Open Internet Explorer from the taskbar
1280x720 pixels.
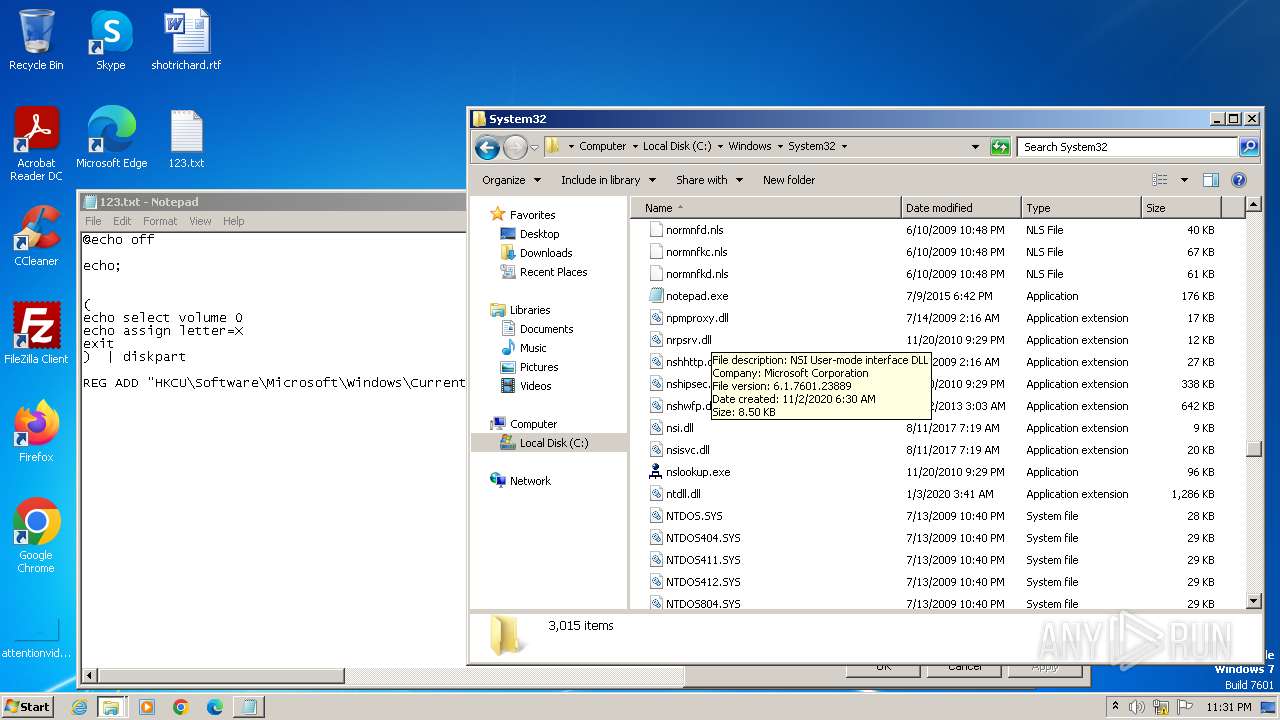[x=80, y=707]
